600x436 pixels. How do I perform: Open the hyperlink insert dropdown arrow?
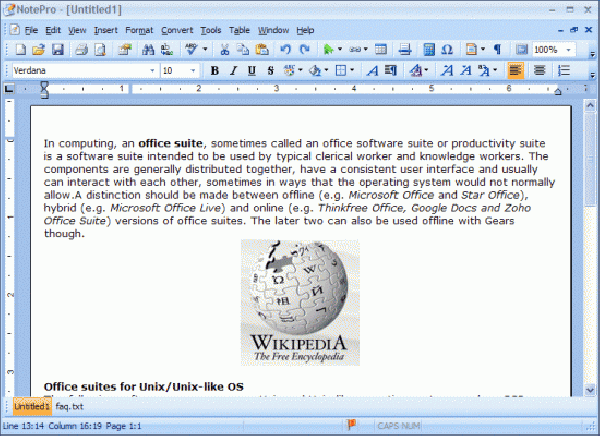[x=366, y=49]
